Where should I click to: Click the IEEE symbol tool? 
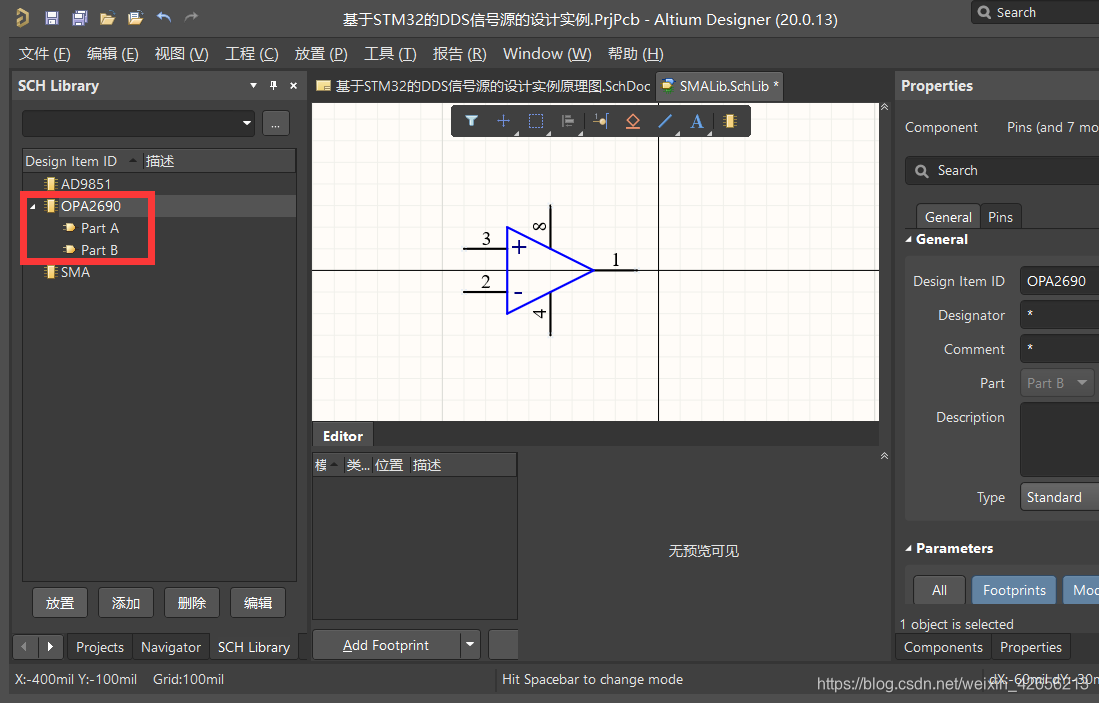tap(633, 121)
